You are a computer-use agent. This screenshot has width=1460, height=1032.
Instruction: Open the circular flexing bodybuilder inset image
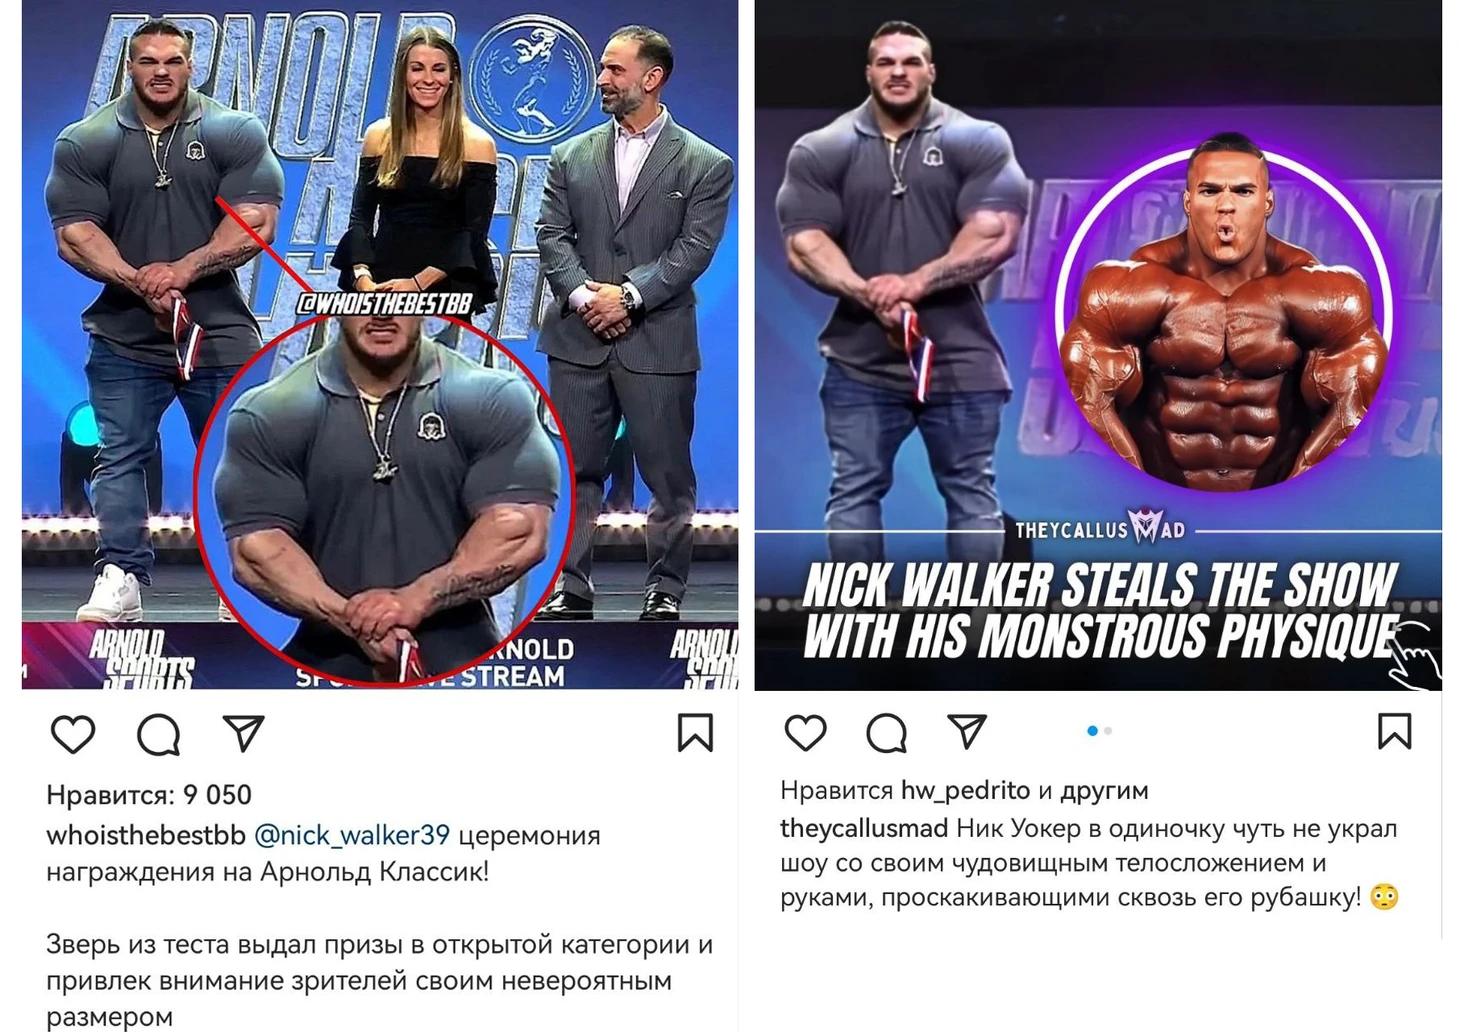(x=1224, y=316)
